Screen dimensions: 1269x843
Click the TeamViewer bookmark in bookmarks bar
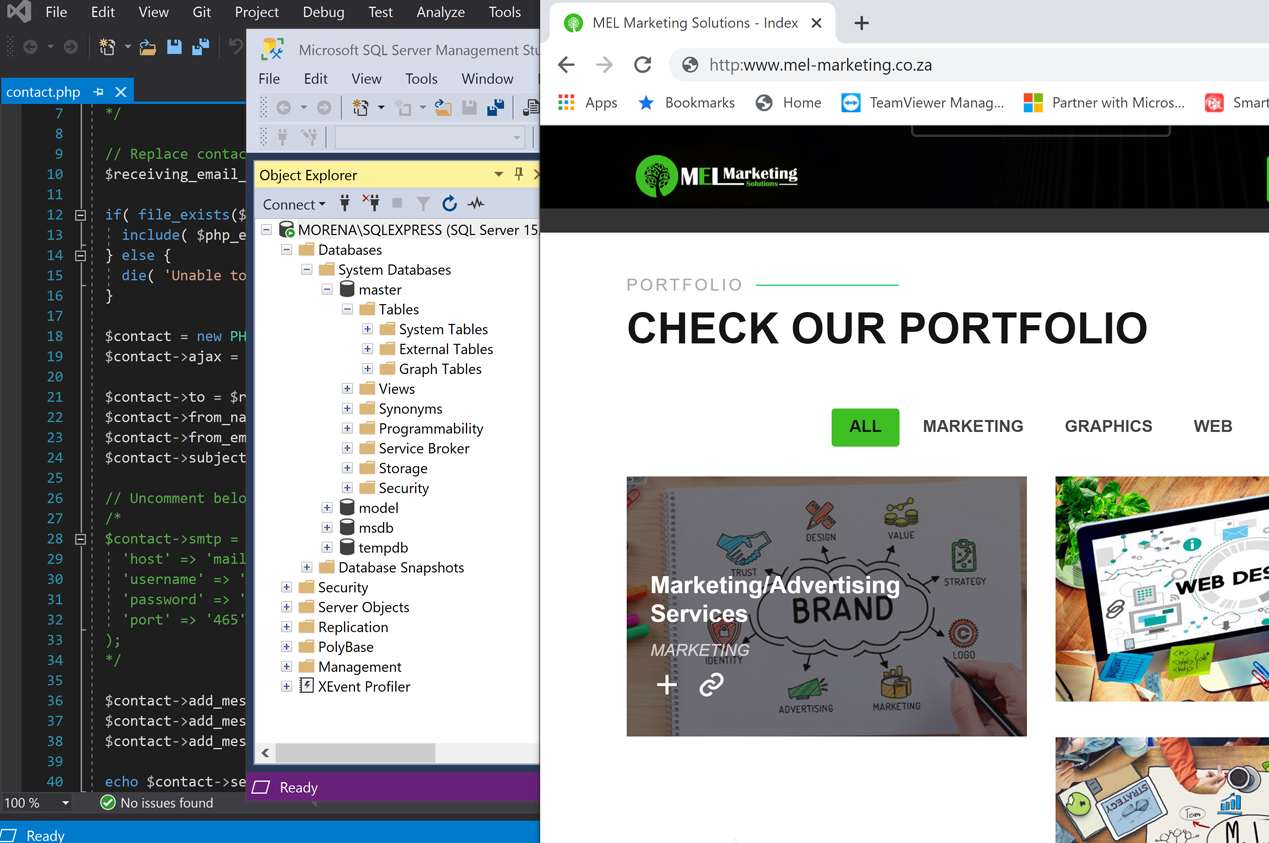point(922,102)
